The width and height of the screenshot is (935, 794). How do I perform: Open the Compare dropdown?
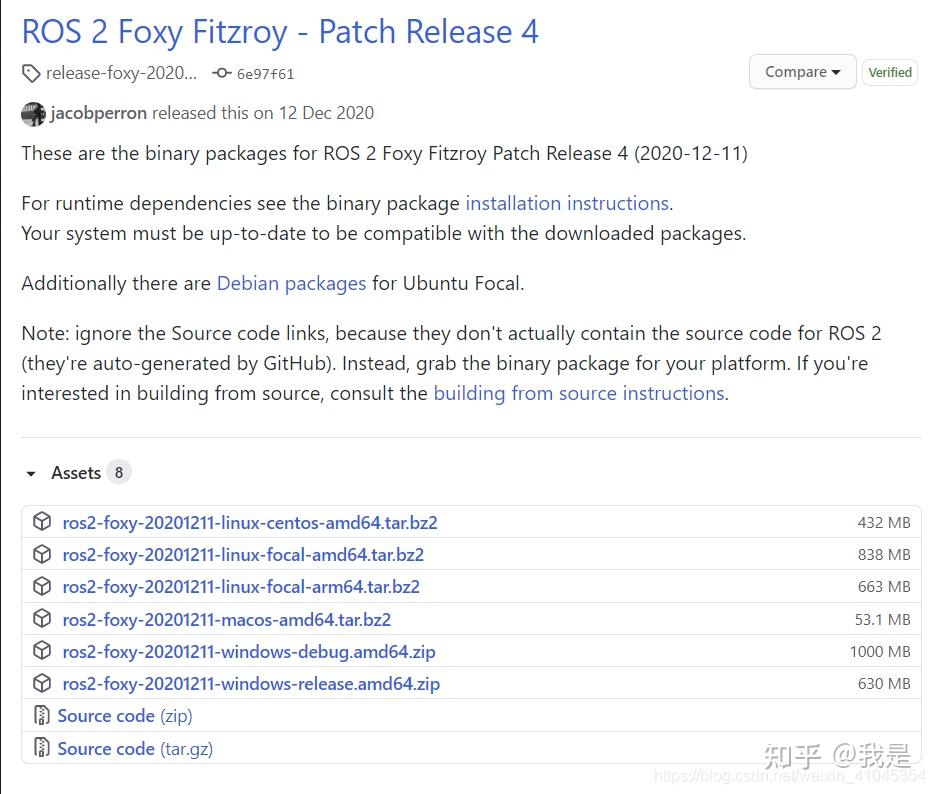coord(802,71)
